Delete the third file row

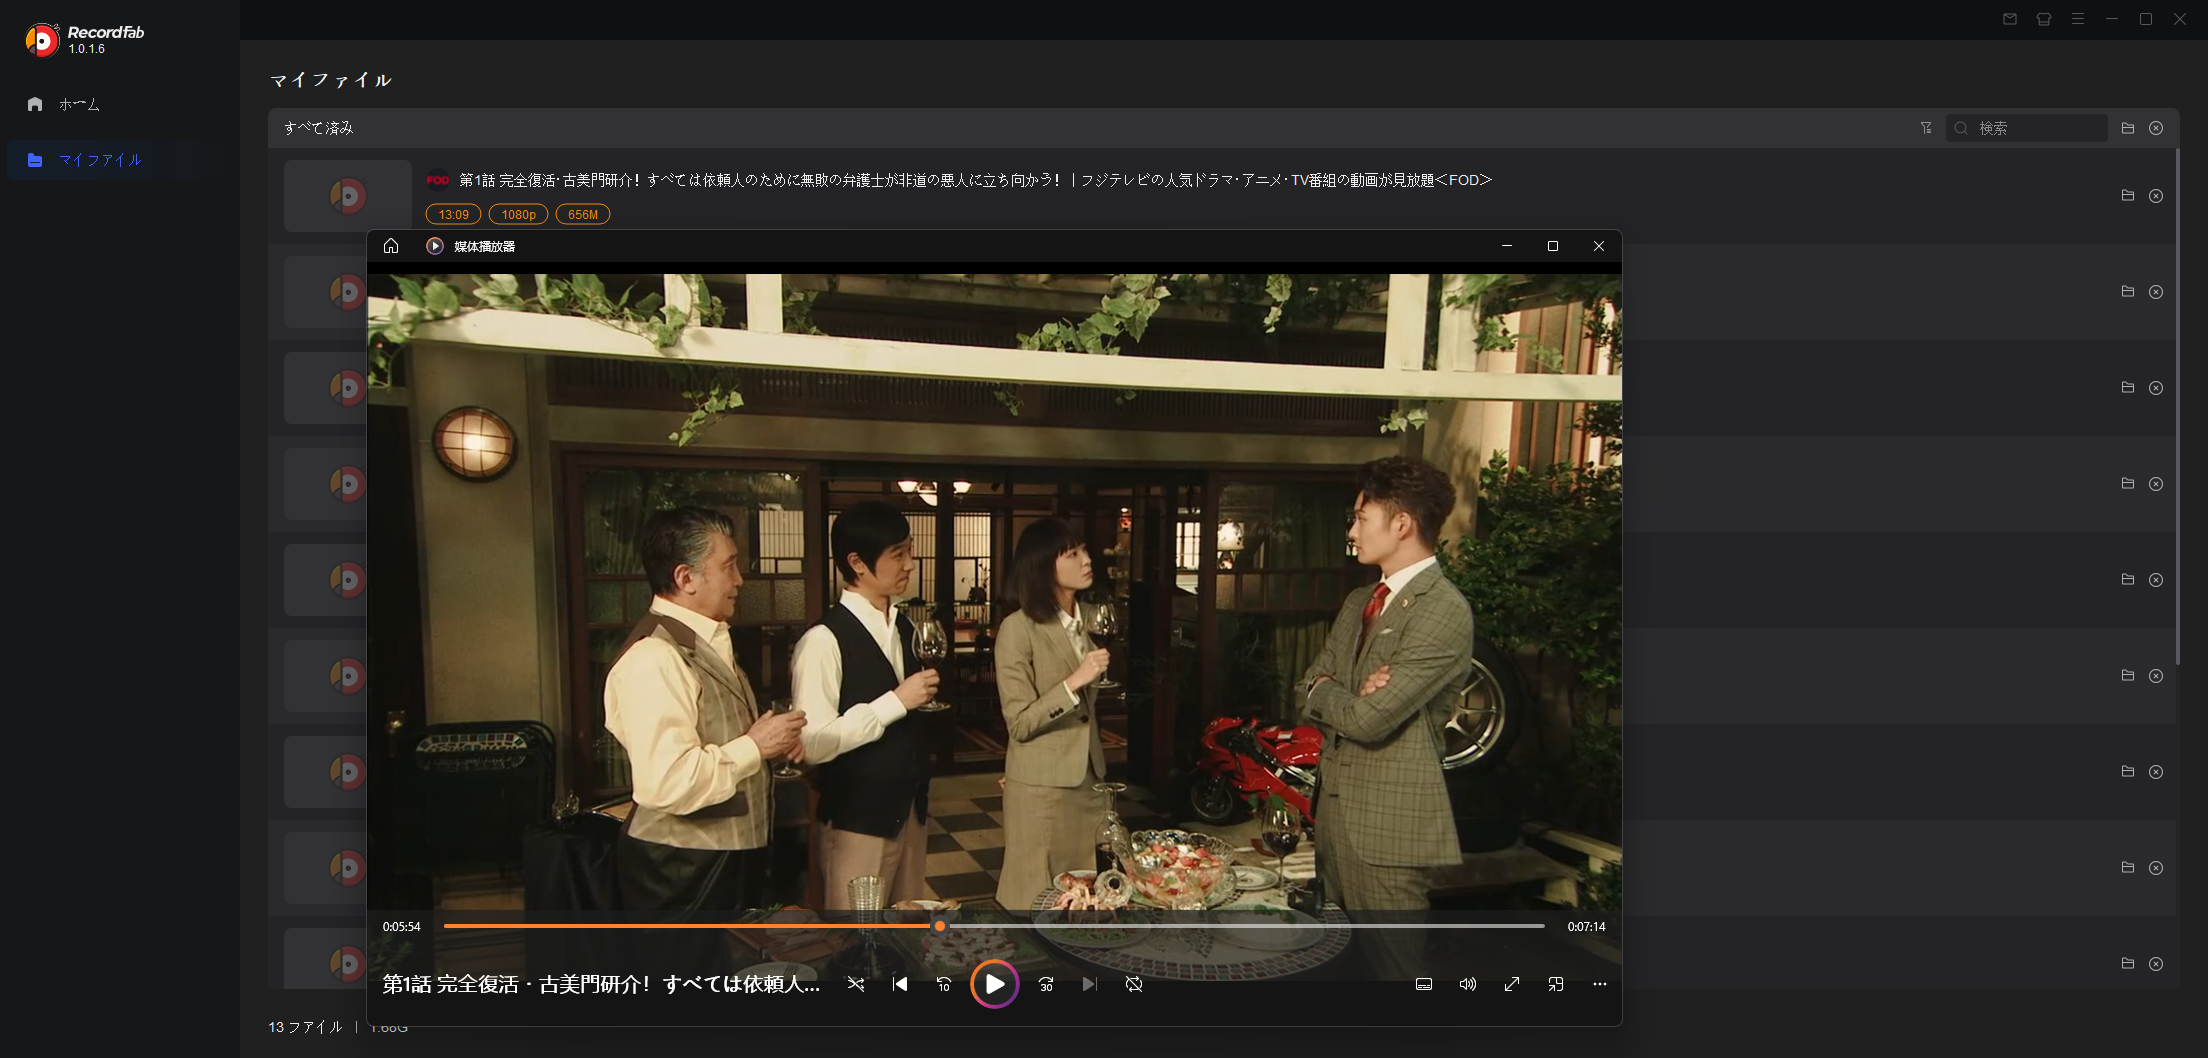[2156, 388]
